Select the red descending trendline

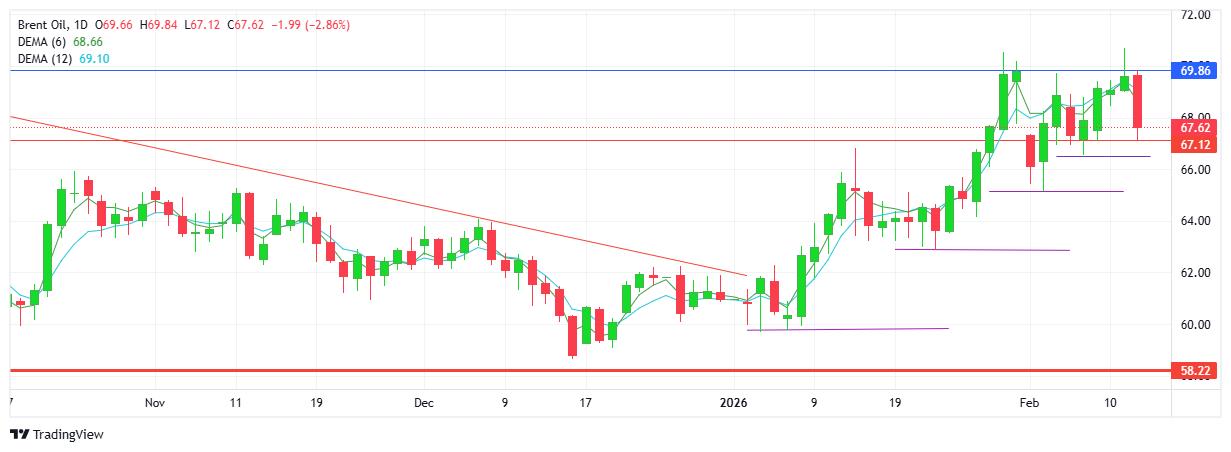(400, 202)
